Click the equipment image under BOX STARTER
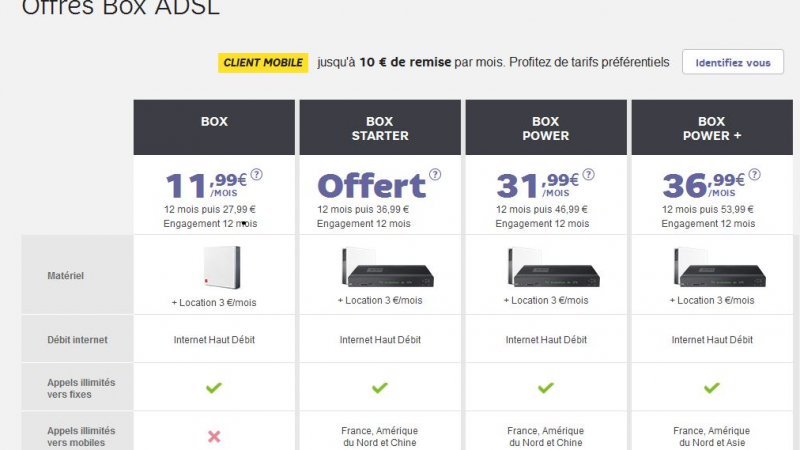 click(379, 267)
